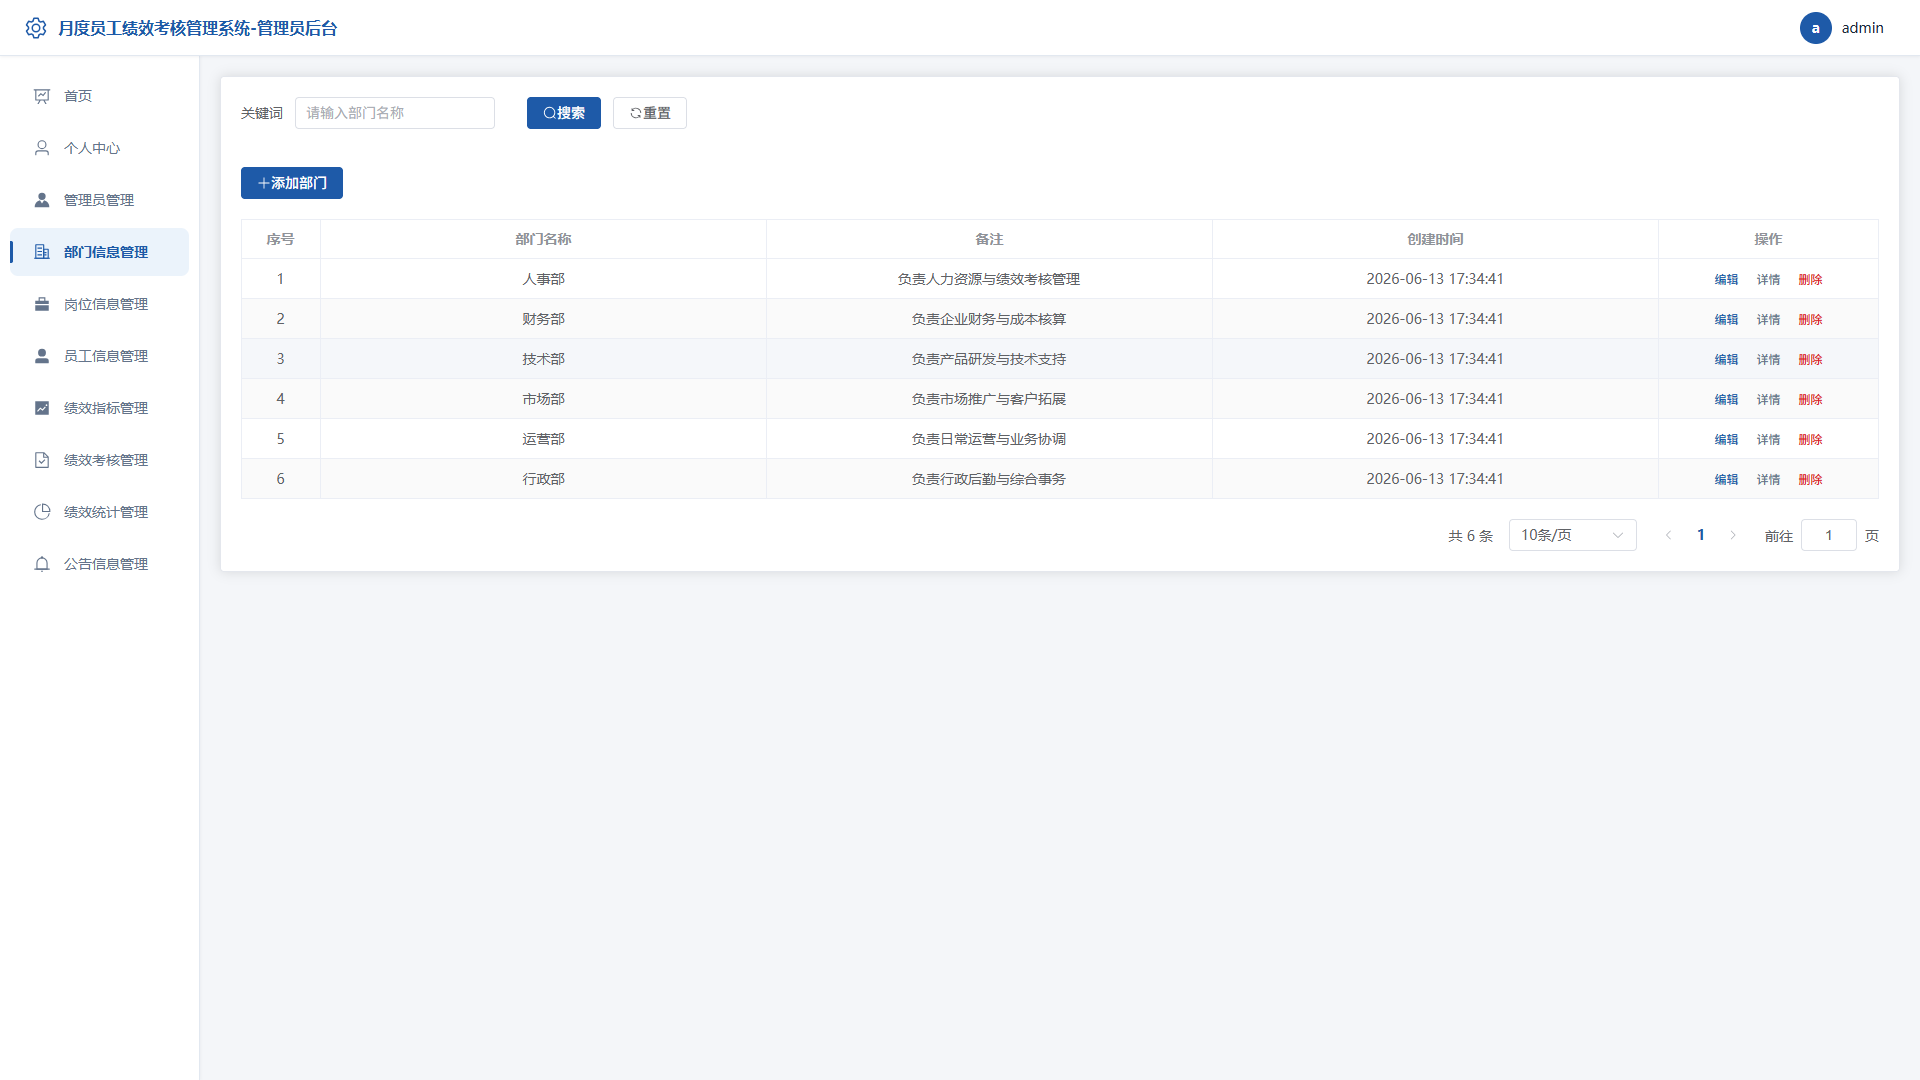
Task: Click the settings gear logo icon
Action: [36, 28]
